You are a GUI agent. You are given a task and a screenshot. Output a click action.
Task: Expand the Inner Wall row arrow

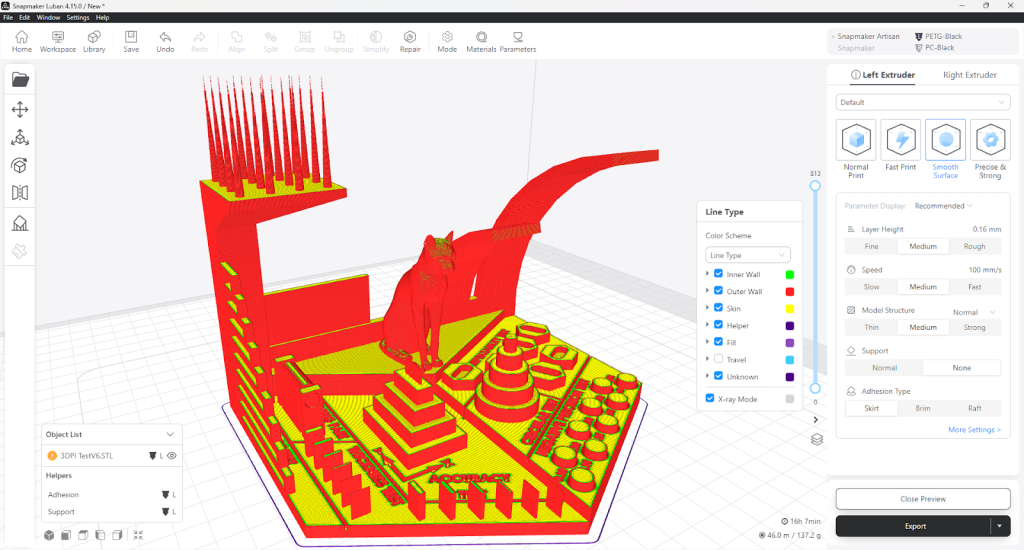[x=707, y=274]
